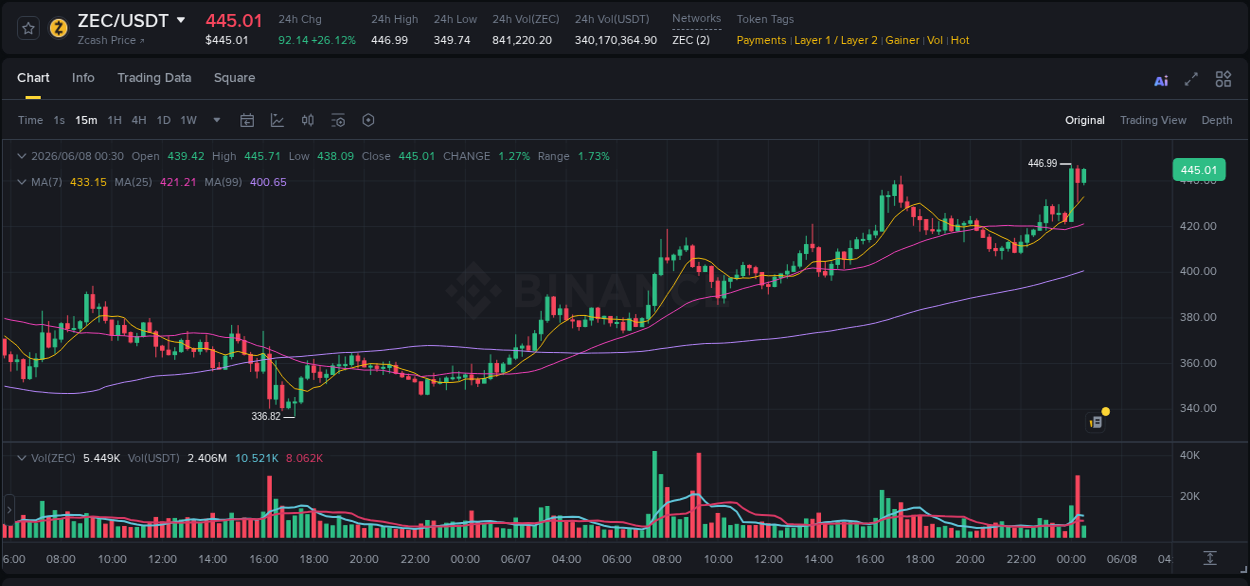Click the Payments token tag
The width and height of the screenshot is (1250, 586).
(761, 40)
